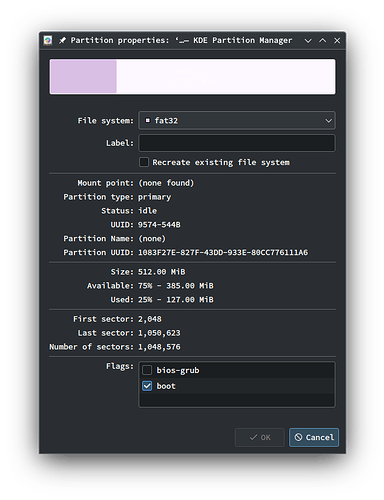Image resolution: width=384 pixels, height=500 pixels.
Task: Click the fat32 file system color marker
Action: 147,120
